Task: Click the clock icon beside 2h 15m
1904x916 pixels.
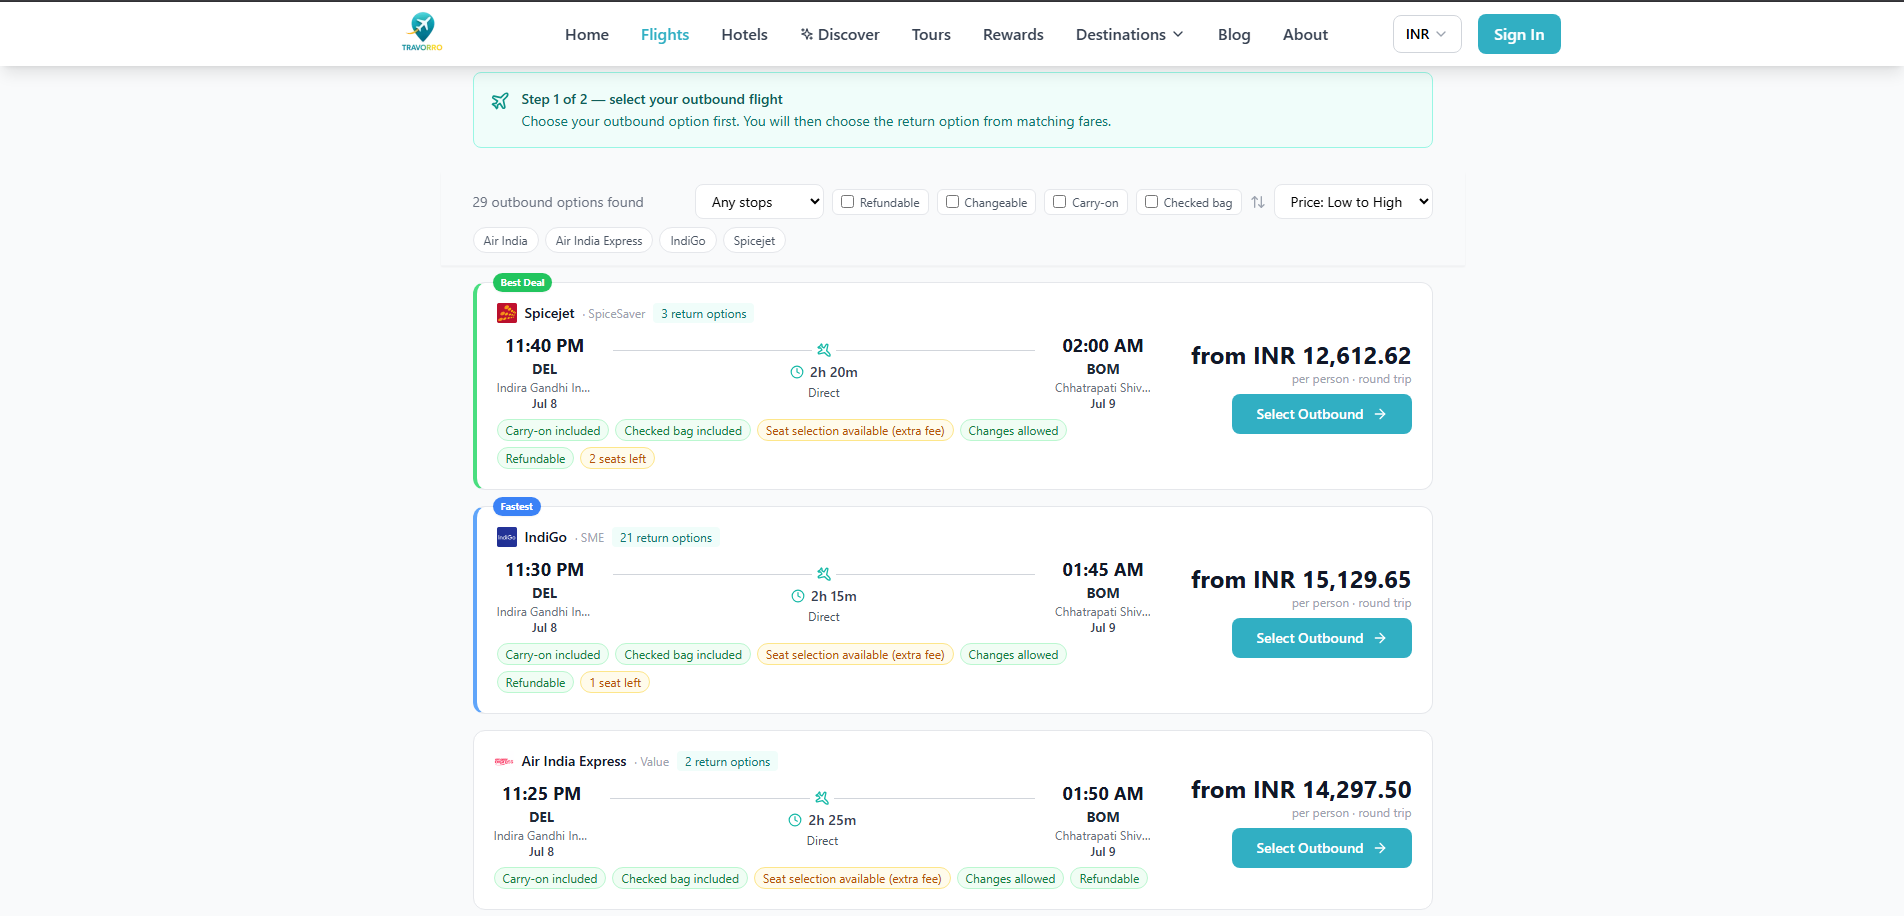Action: 798,596
